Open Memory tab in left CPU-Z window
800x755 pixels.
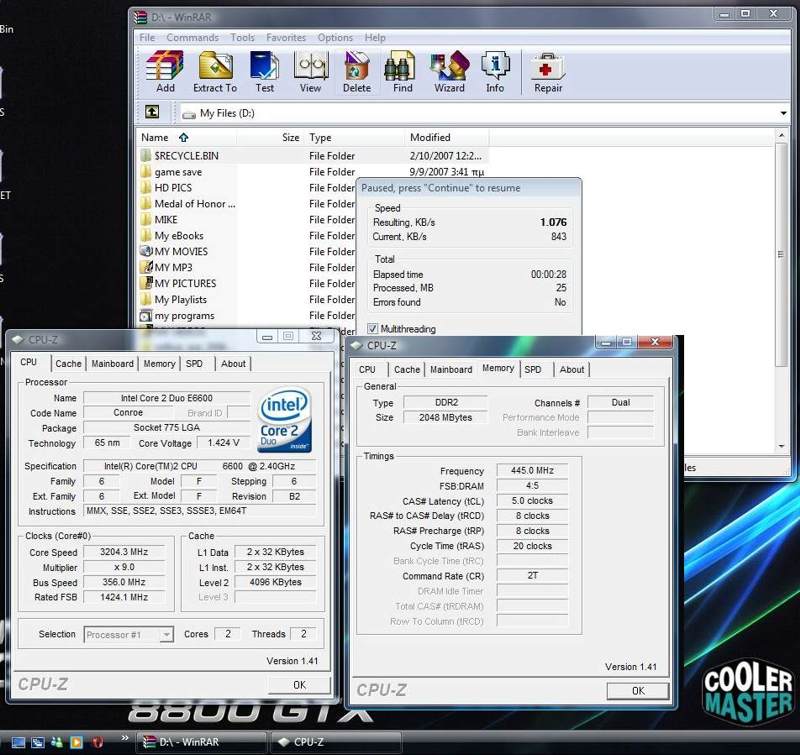click(x=159, y=363)
